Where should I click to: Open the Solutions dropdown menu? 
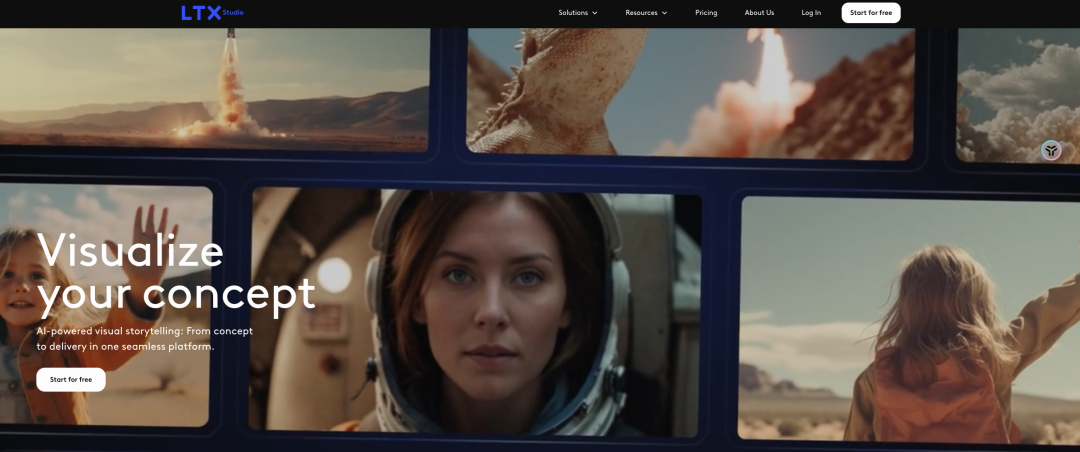pos(578,12)
